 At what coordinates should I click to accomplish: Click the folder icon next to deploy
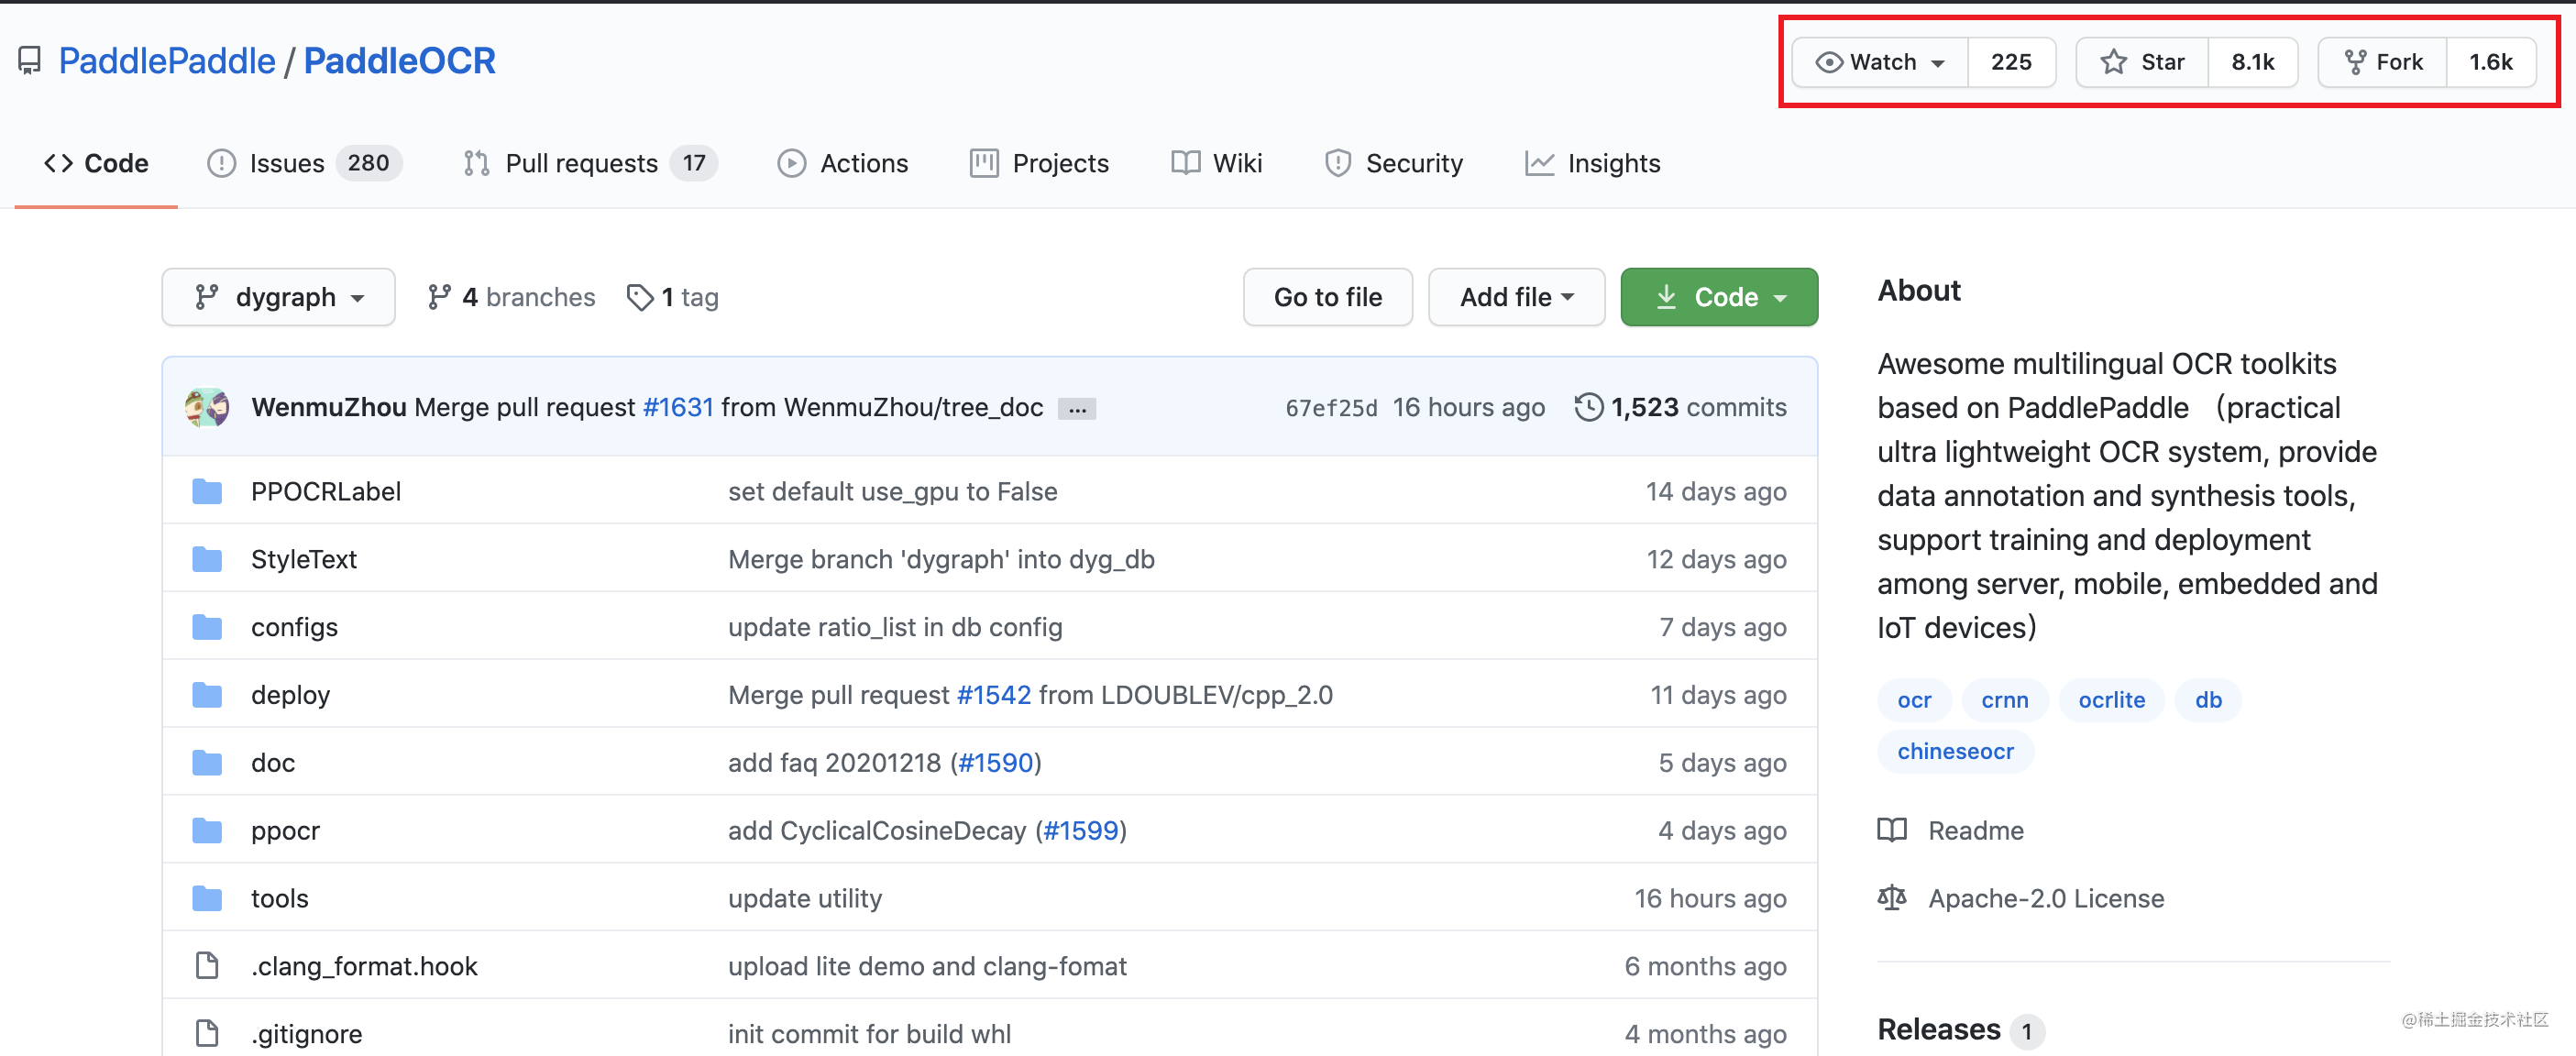(x=207, y=695)
